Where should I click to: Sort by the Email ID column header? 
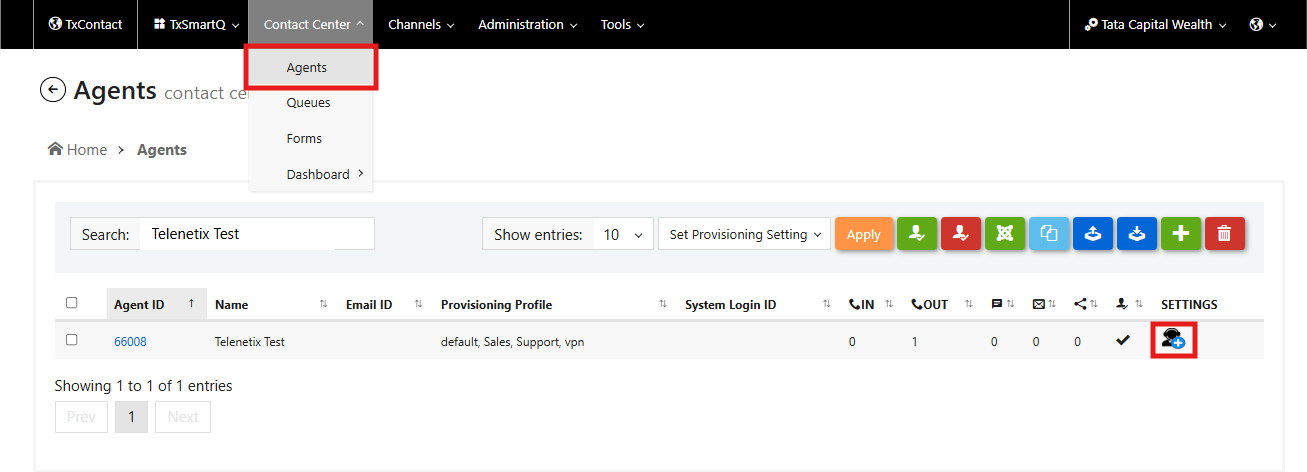[x=384, y=304]
